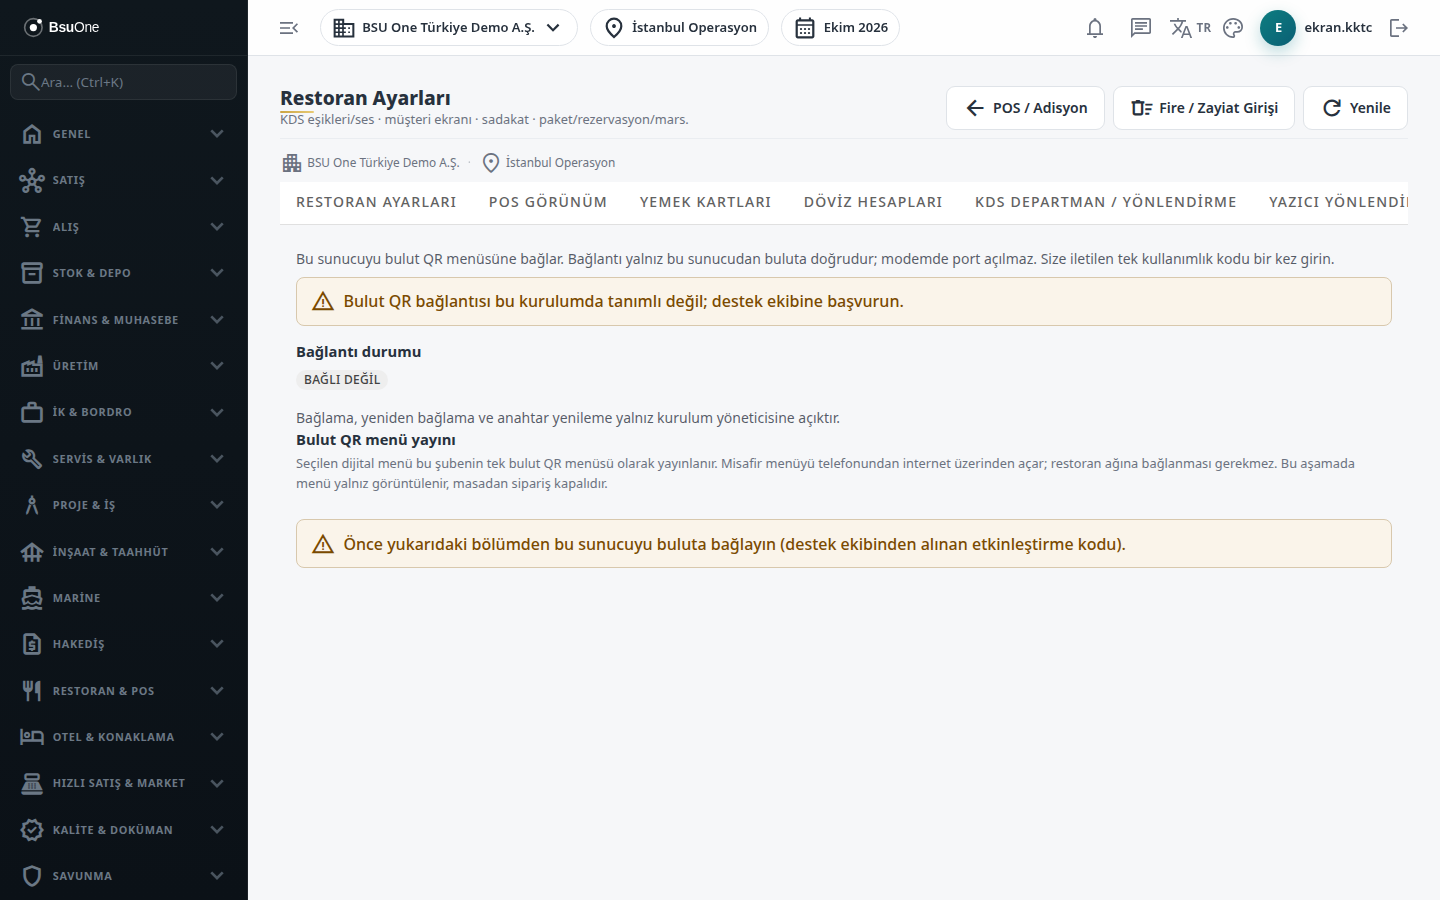Open notifications bell icon

pos(1095,28)
